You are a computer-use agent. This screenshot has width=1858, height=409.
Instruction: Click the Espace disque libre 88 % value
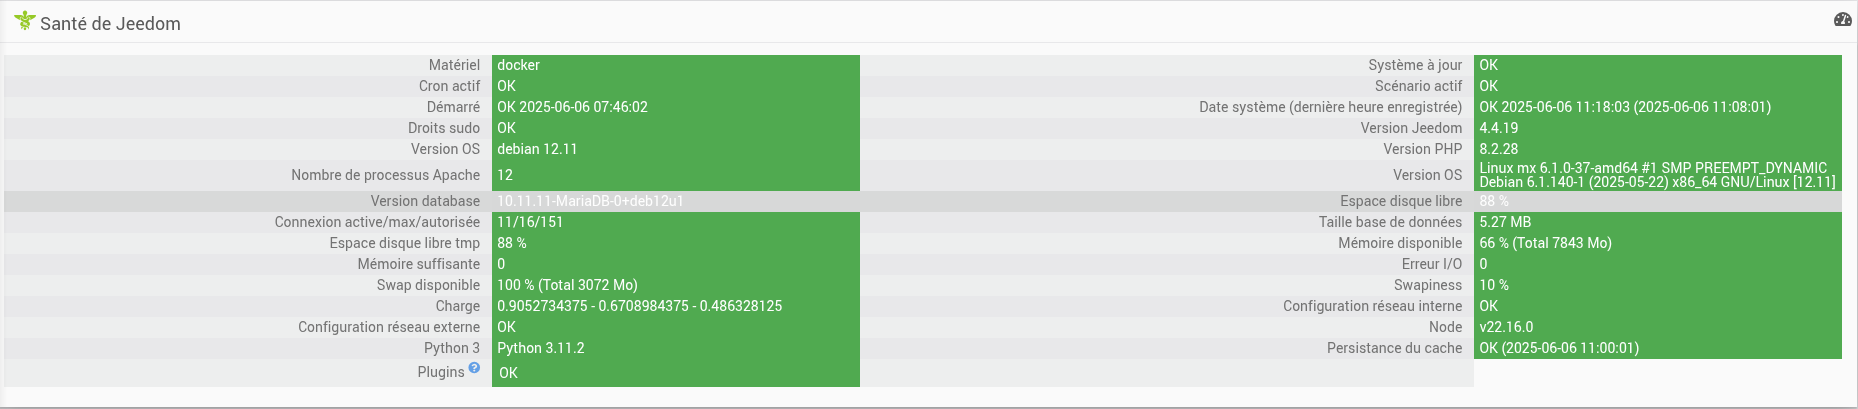tap(1658, 201)
